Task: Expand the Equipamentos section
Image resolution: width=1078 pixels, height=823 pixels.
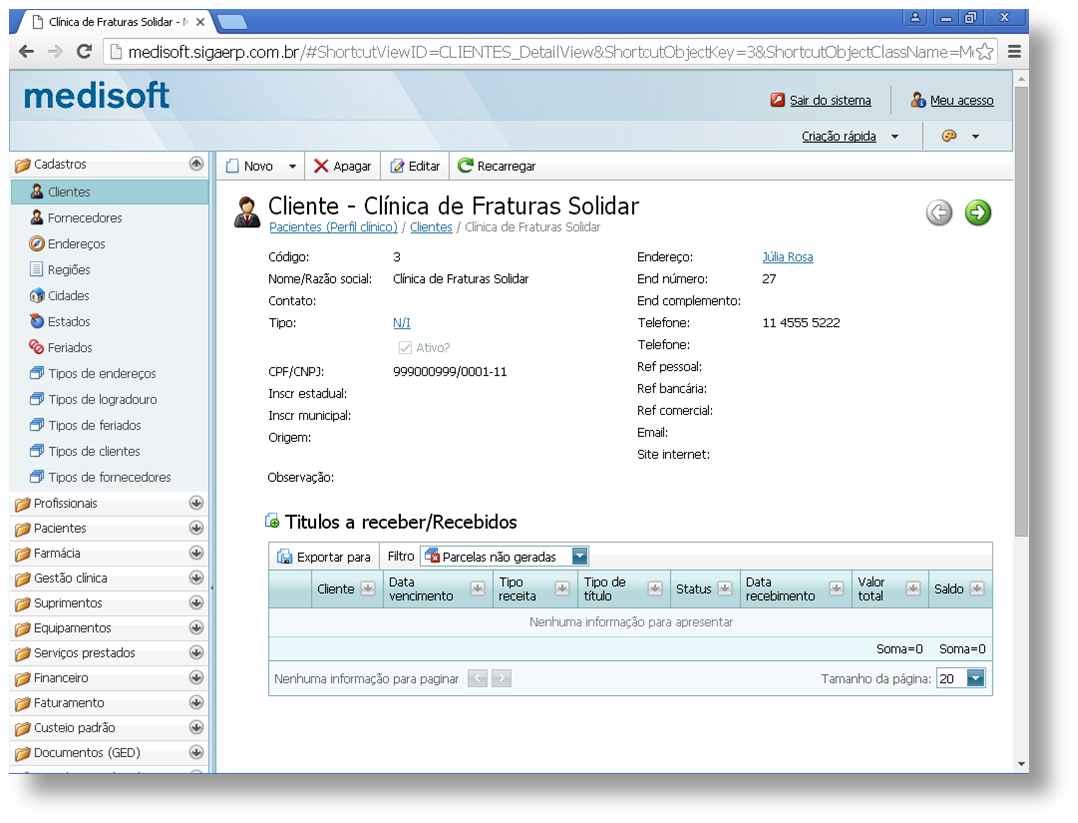Action: [196, 628]
